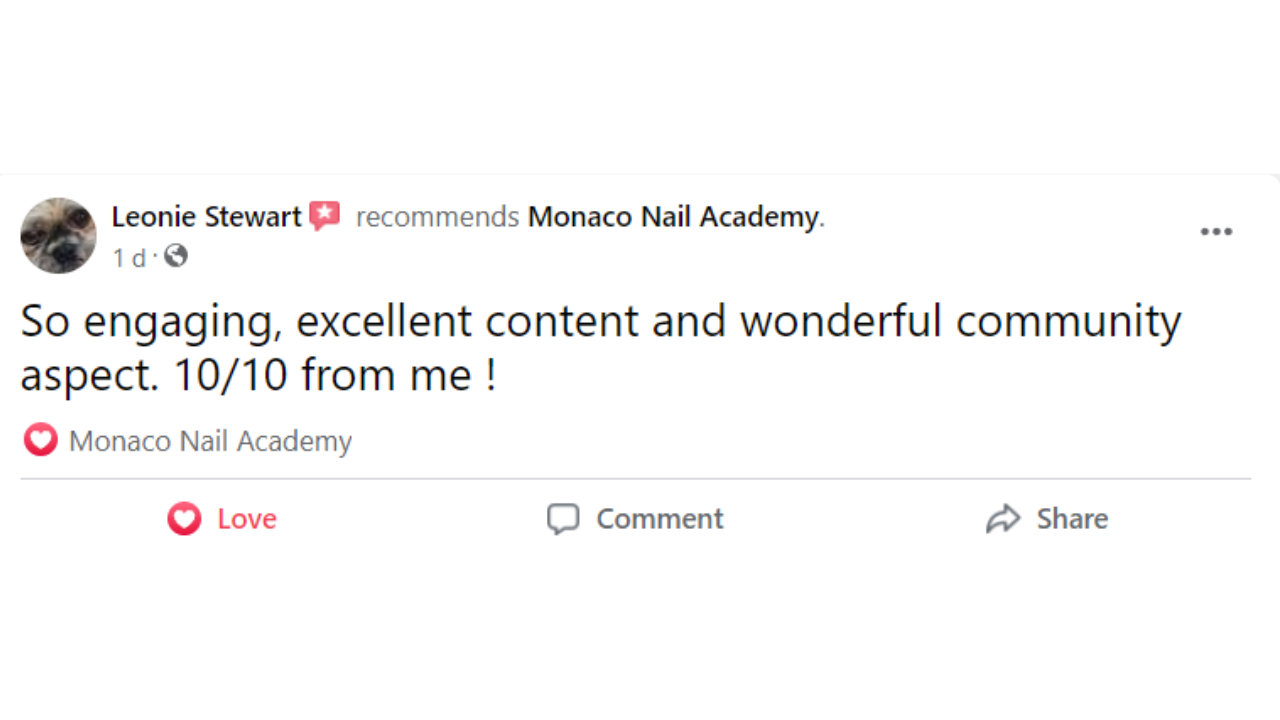This screenshot has height=720, width=1280.
Task: Click the word "community" in the review
Action: click(x=1068, y=322)
